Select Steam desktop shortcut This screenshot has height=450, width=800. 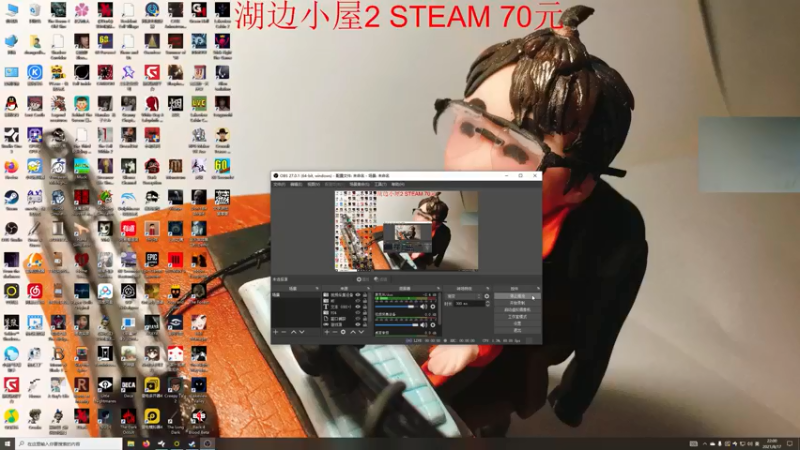point(11,200)
